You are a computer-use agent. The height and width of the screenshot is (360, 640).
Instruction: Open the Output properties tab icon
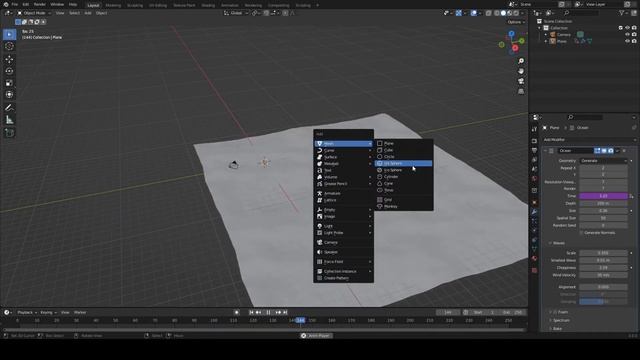coord(534,150)
